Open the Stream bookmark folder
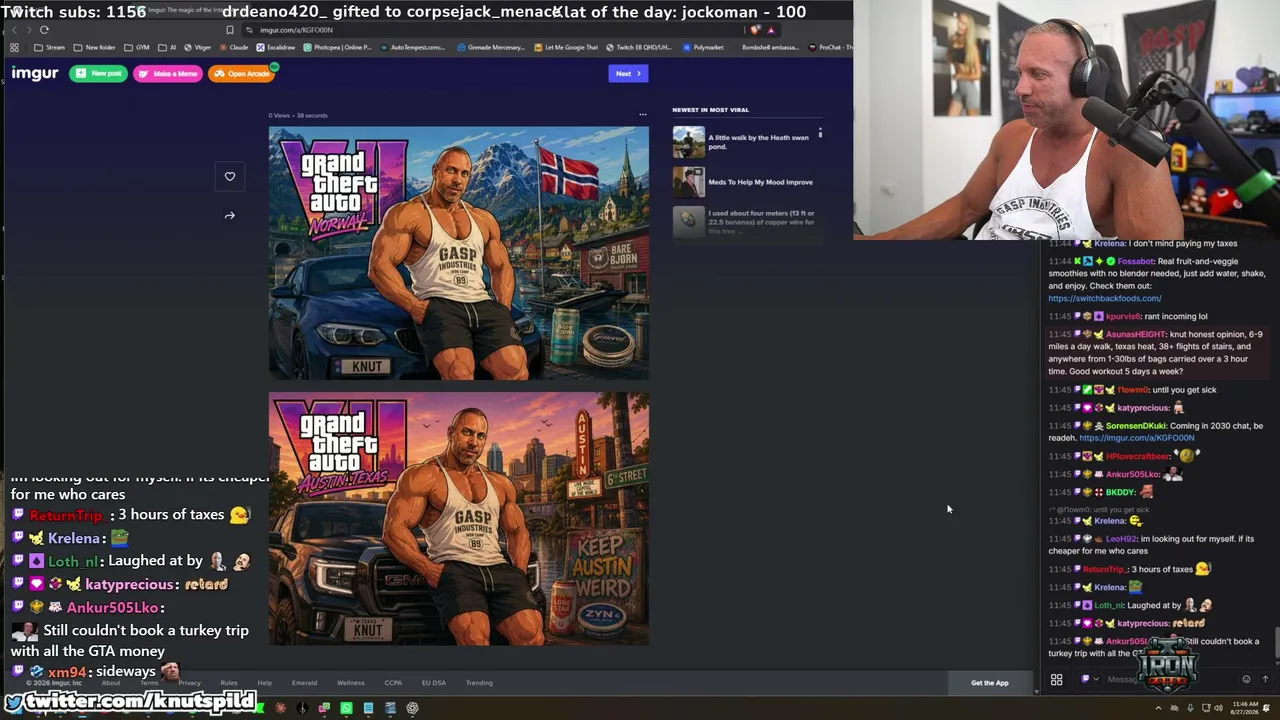The image size is (1280, 720). coord(50,47)
